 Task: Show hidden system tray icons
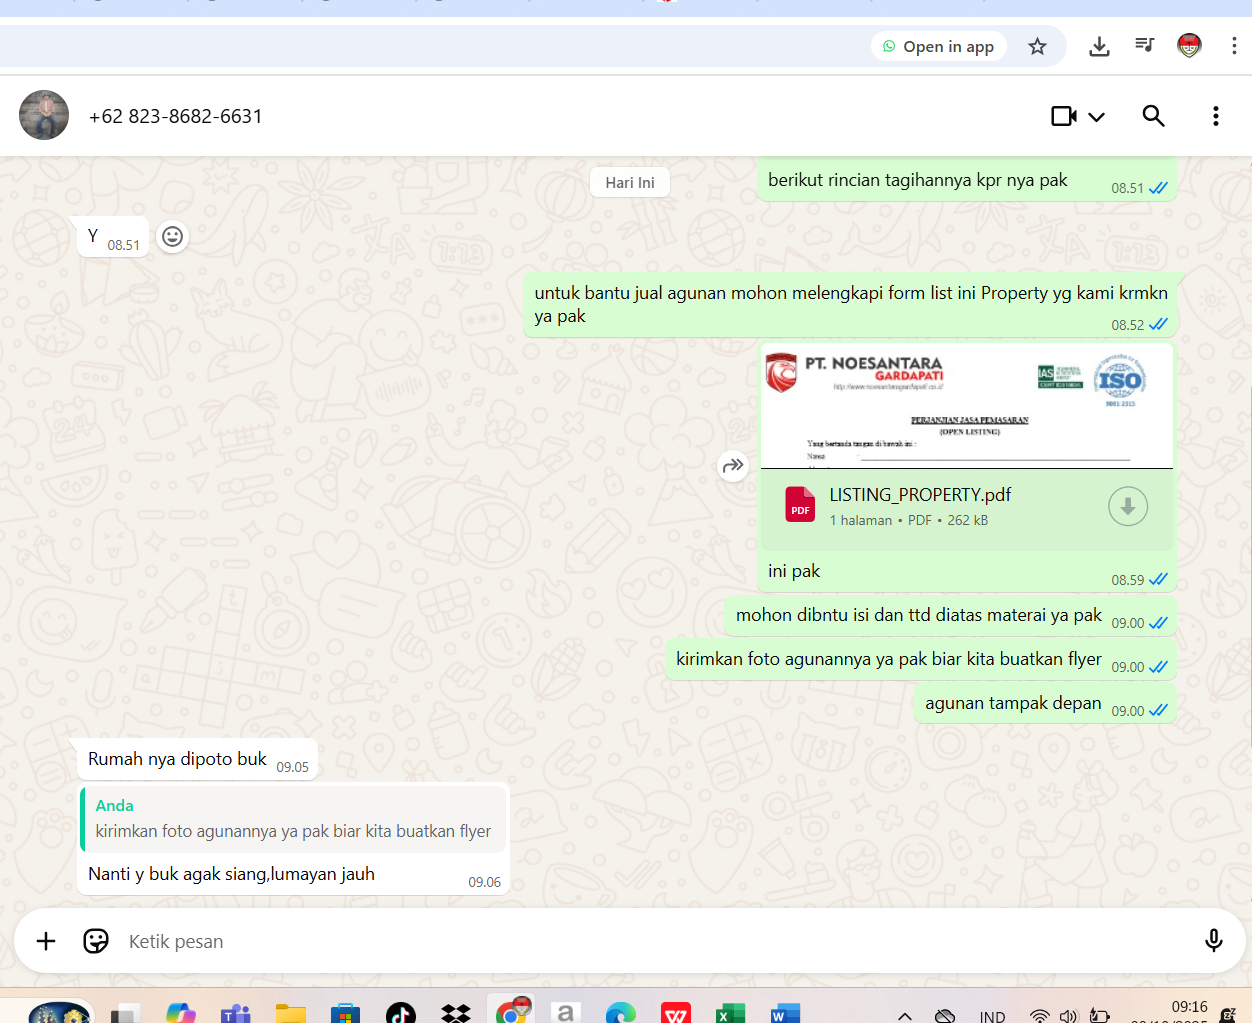tap(904, 1015)
